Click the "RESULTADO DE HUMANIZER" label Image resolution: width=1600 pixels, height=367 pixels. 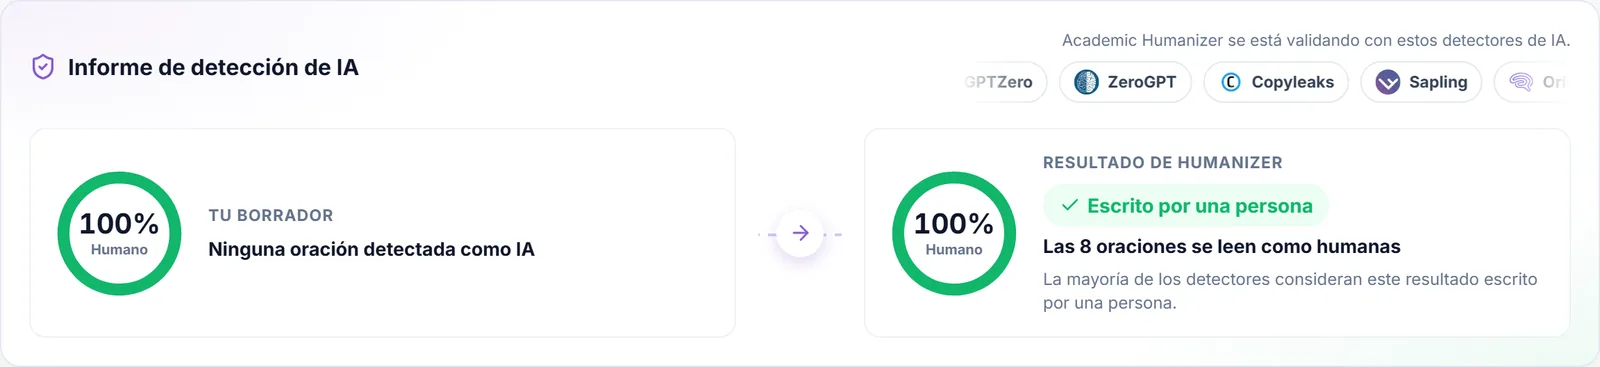(x=1162, y=162)
